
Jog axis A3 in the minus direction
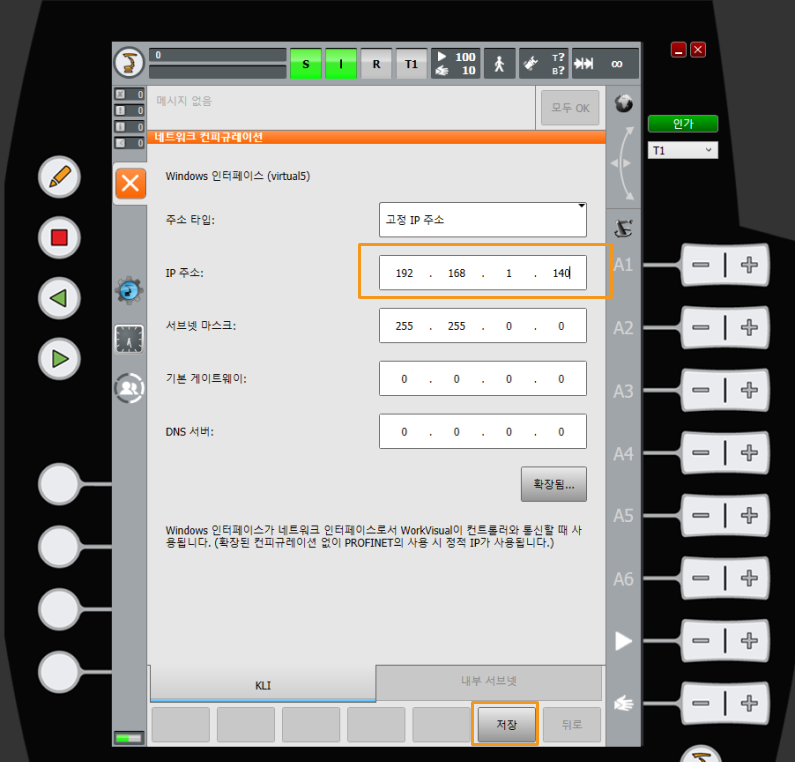tap(701, 390)
